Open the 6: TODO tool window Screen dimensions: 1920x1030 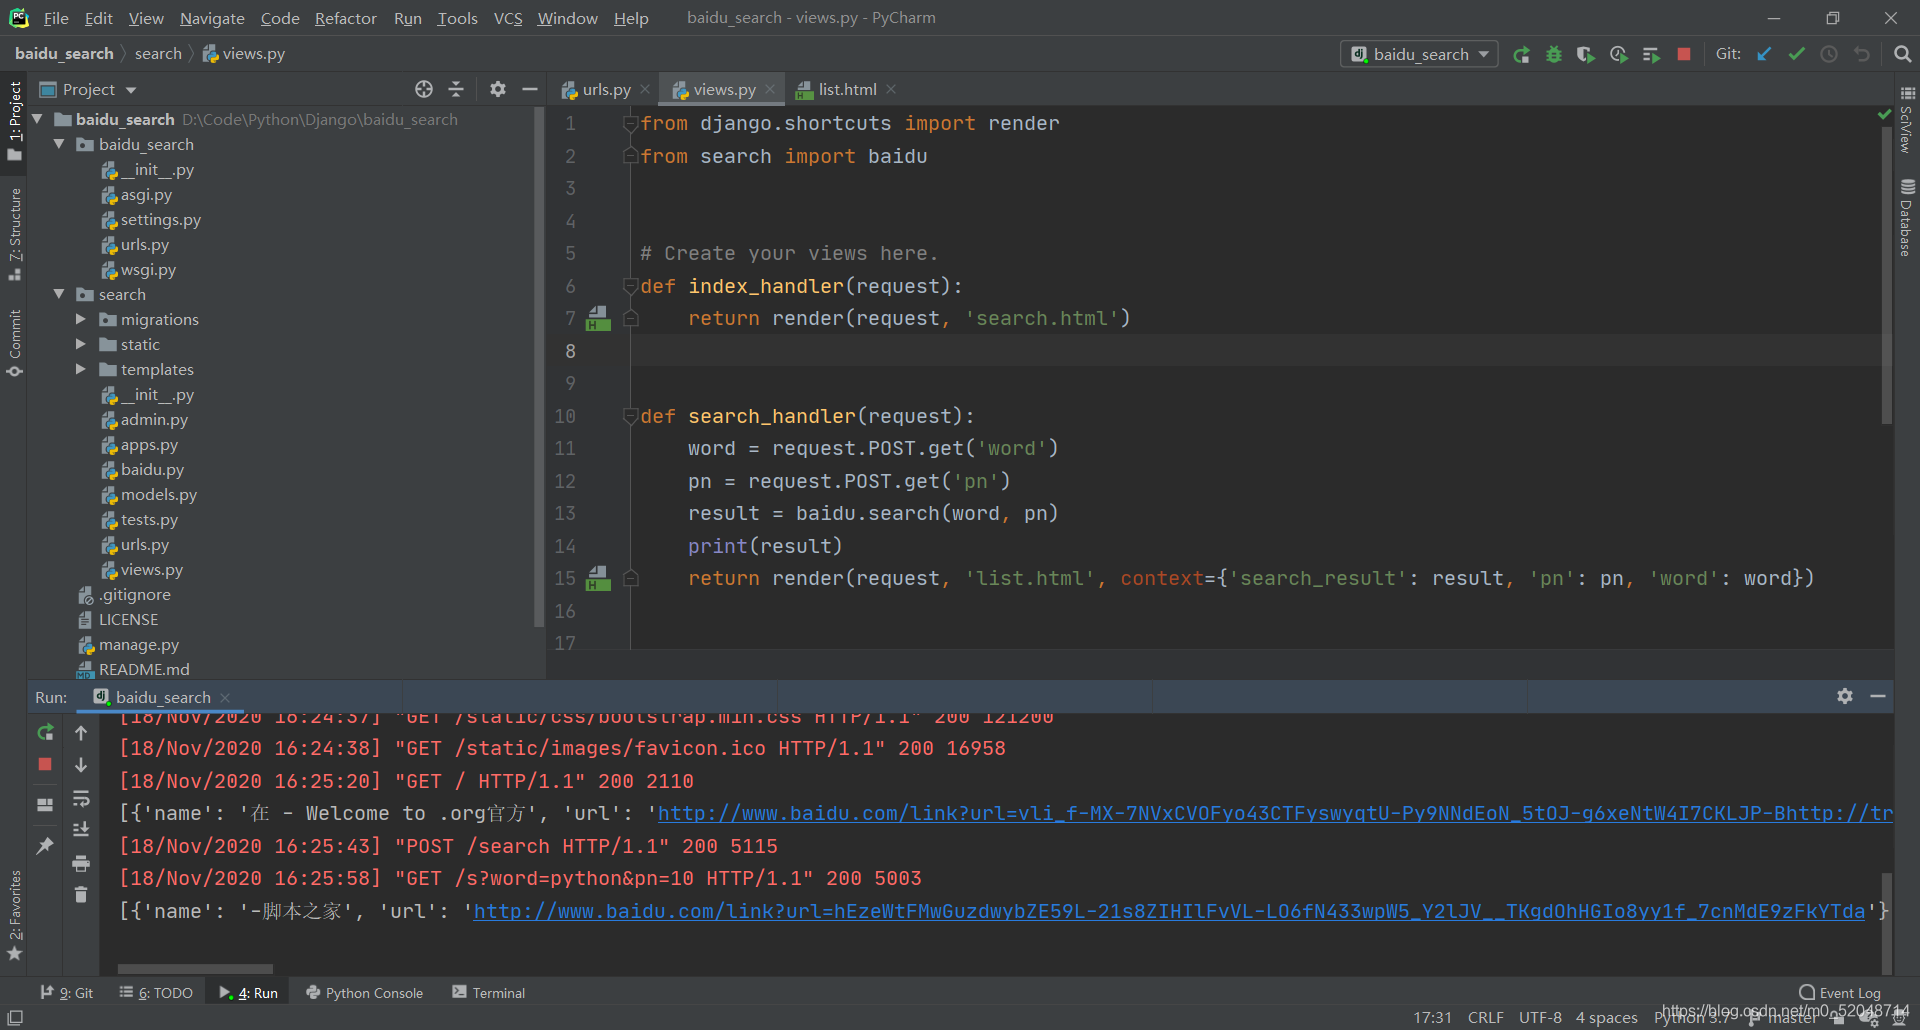tap(156, 992)
